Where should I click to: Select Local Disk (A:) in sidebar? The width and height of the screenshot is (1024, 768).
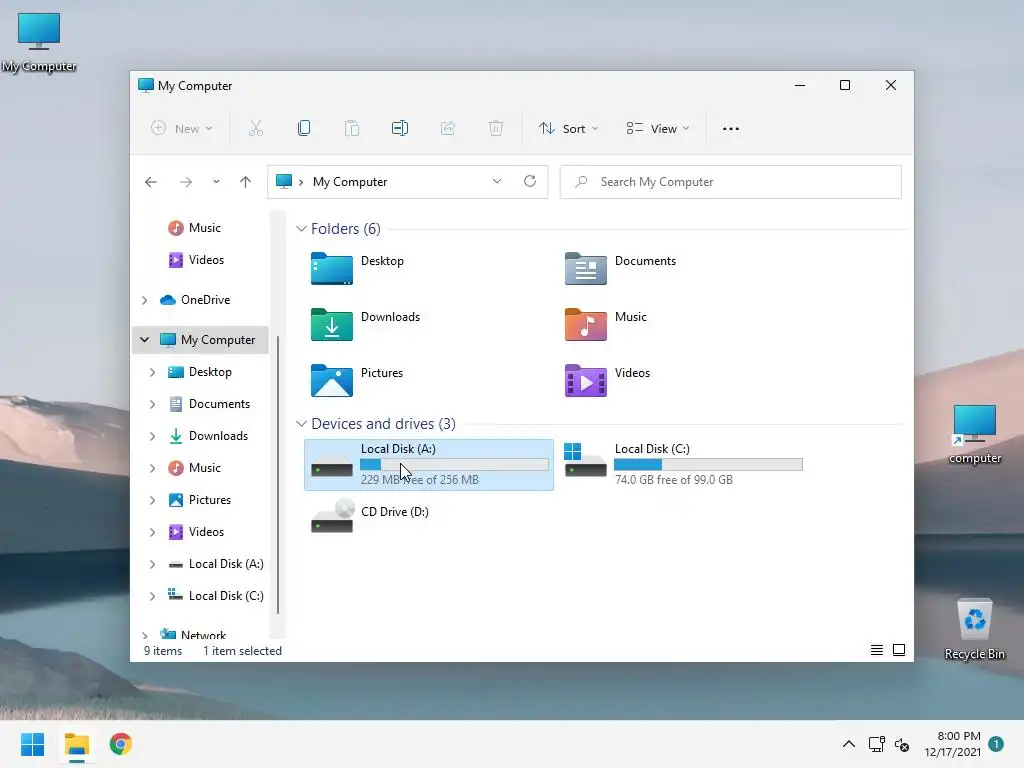pos(216,564)
